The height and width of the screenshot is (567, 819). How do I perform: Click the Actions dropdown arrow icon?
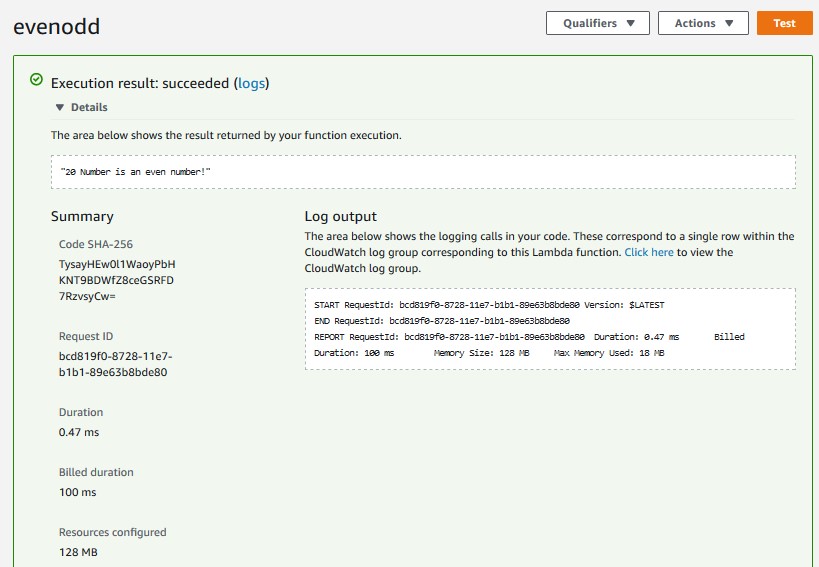coord(729,23)
